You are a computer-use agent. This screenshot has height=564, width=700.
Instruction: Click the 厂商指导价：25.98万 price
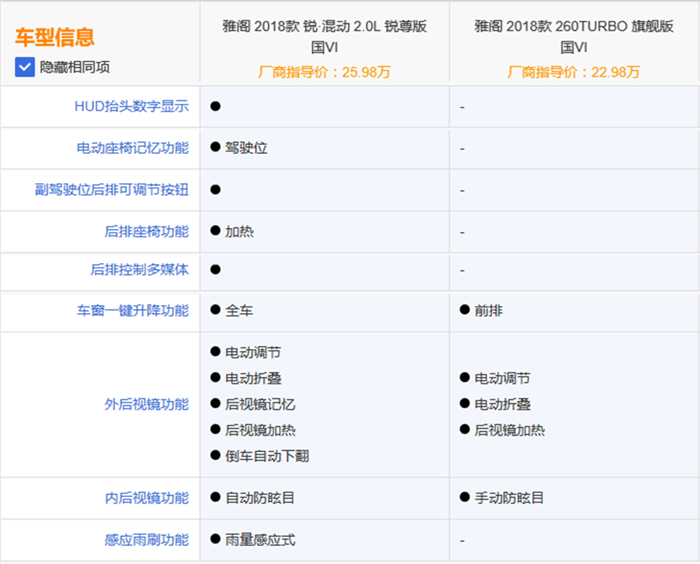pyautogui.click(x=325, y=72)
